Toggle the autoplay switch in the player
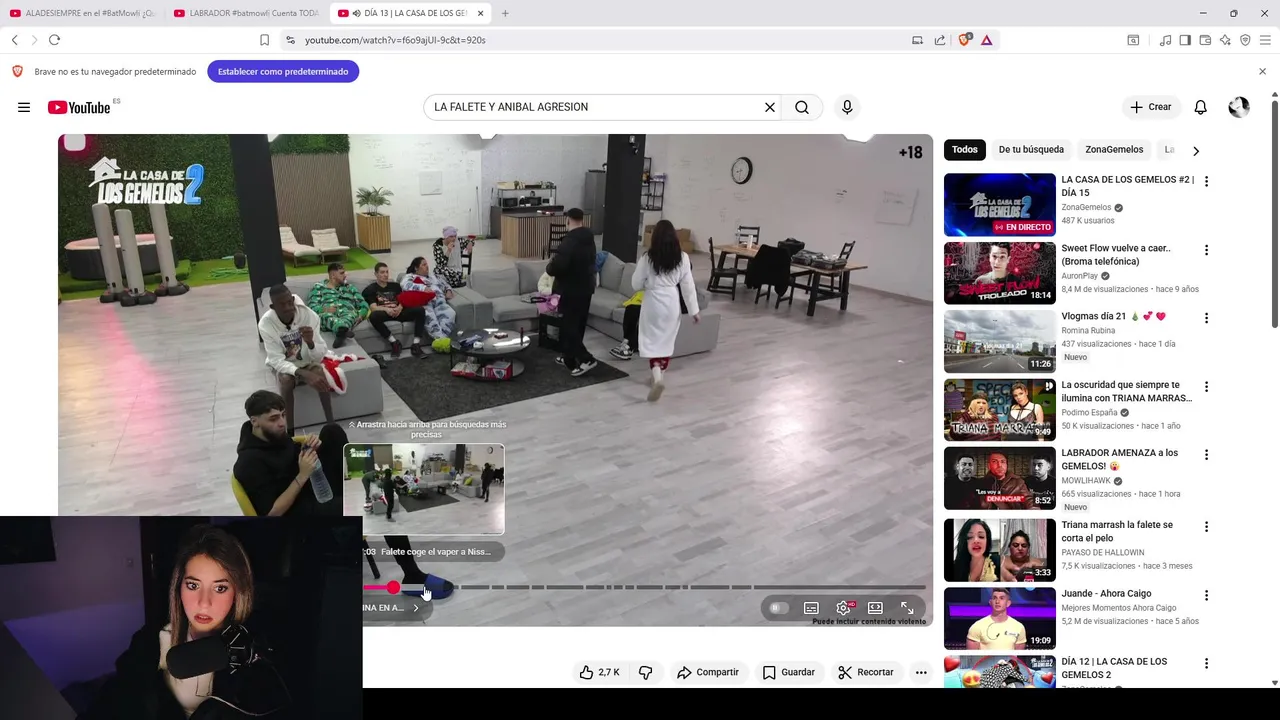 point(778,608)
